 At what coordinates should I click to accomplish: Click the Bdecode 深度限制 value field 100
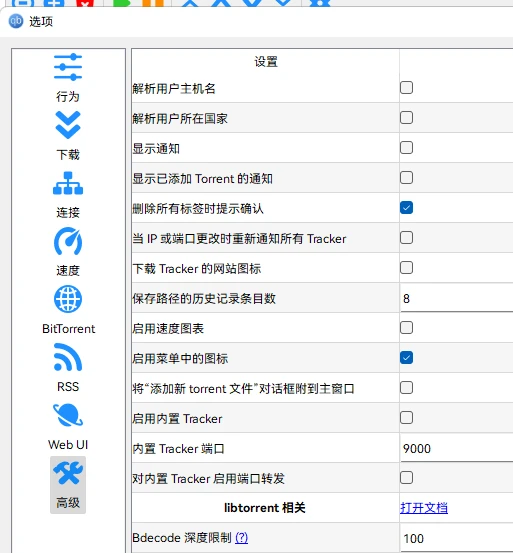(457, 539)
